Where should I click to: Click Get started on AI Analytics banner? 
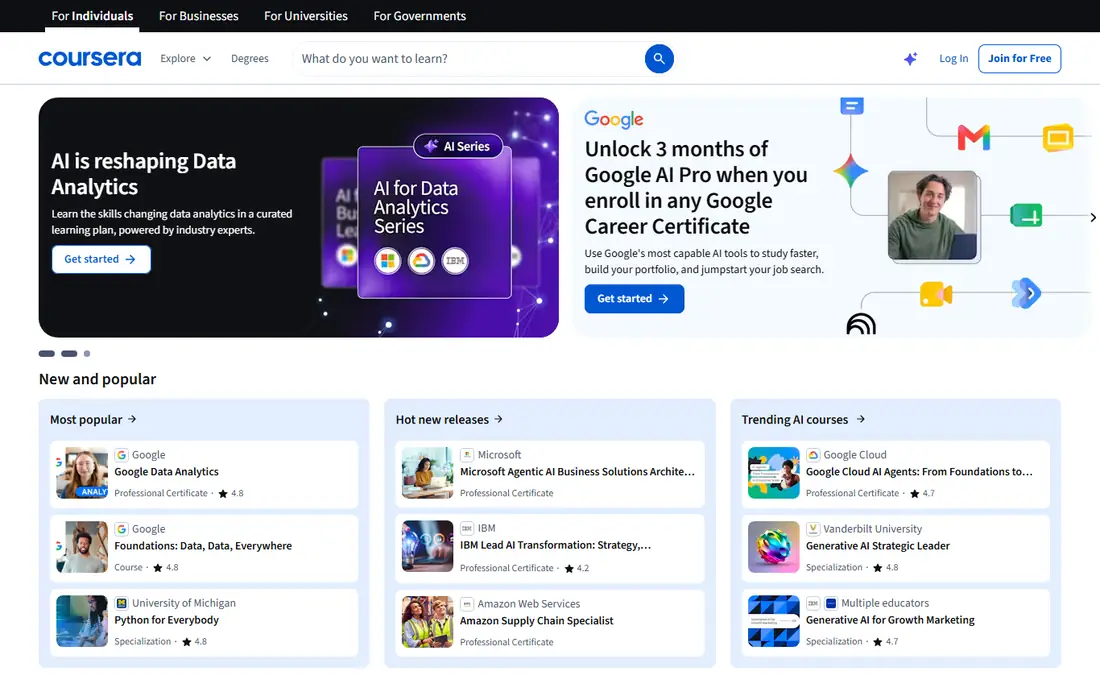[x=101, y=259]
